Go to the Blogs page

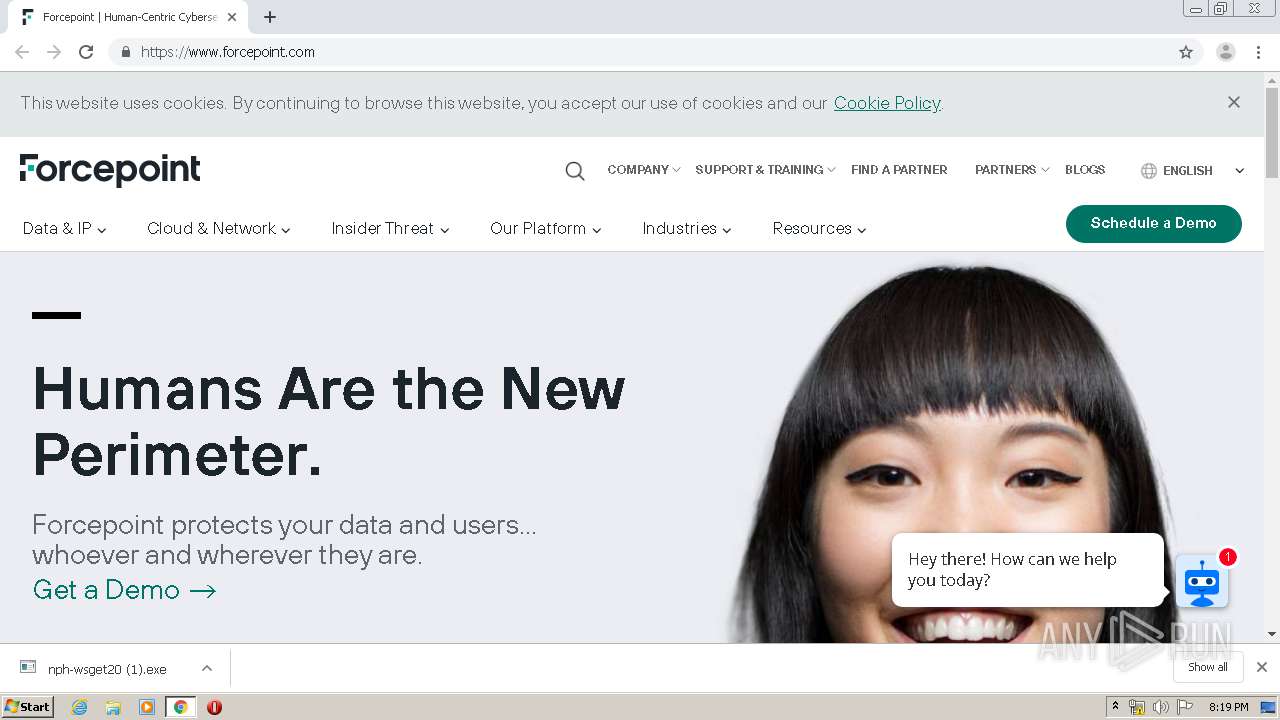[1085, 170]
